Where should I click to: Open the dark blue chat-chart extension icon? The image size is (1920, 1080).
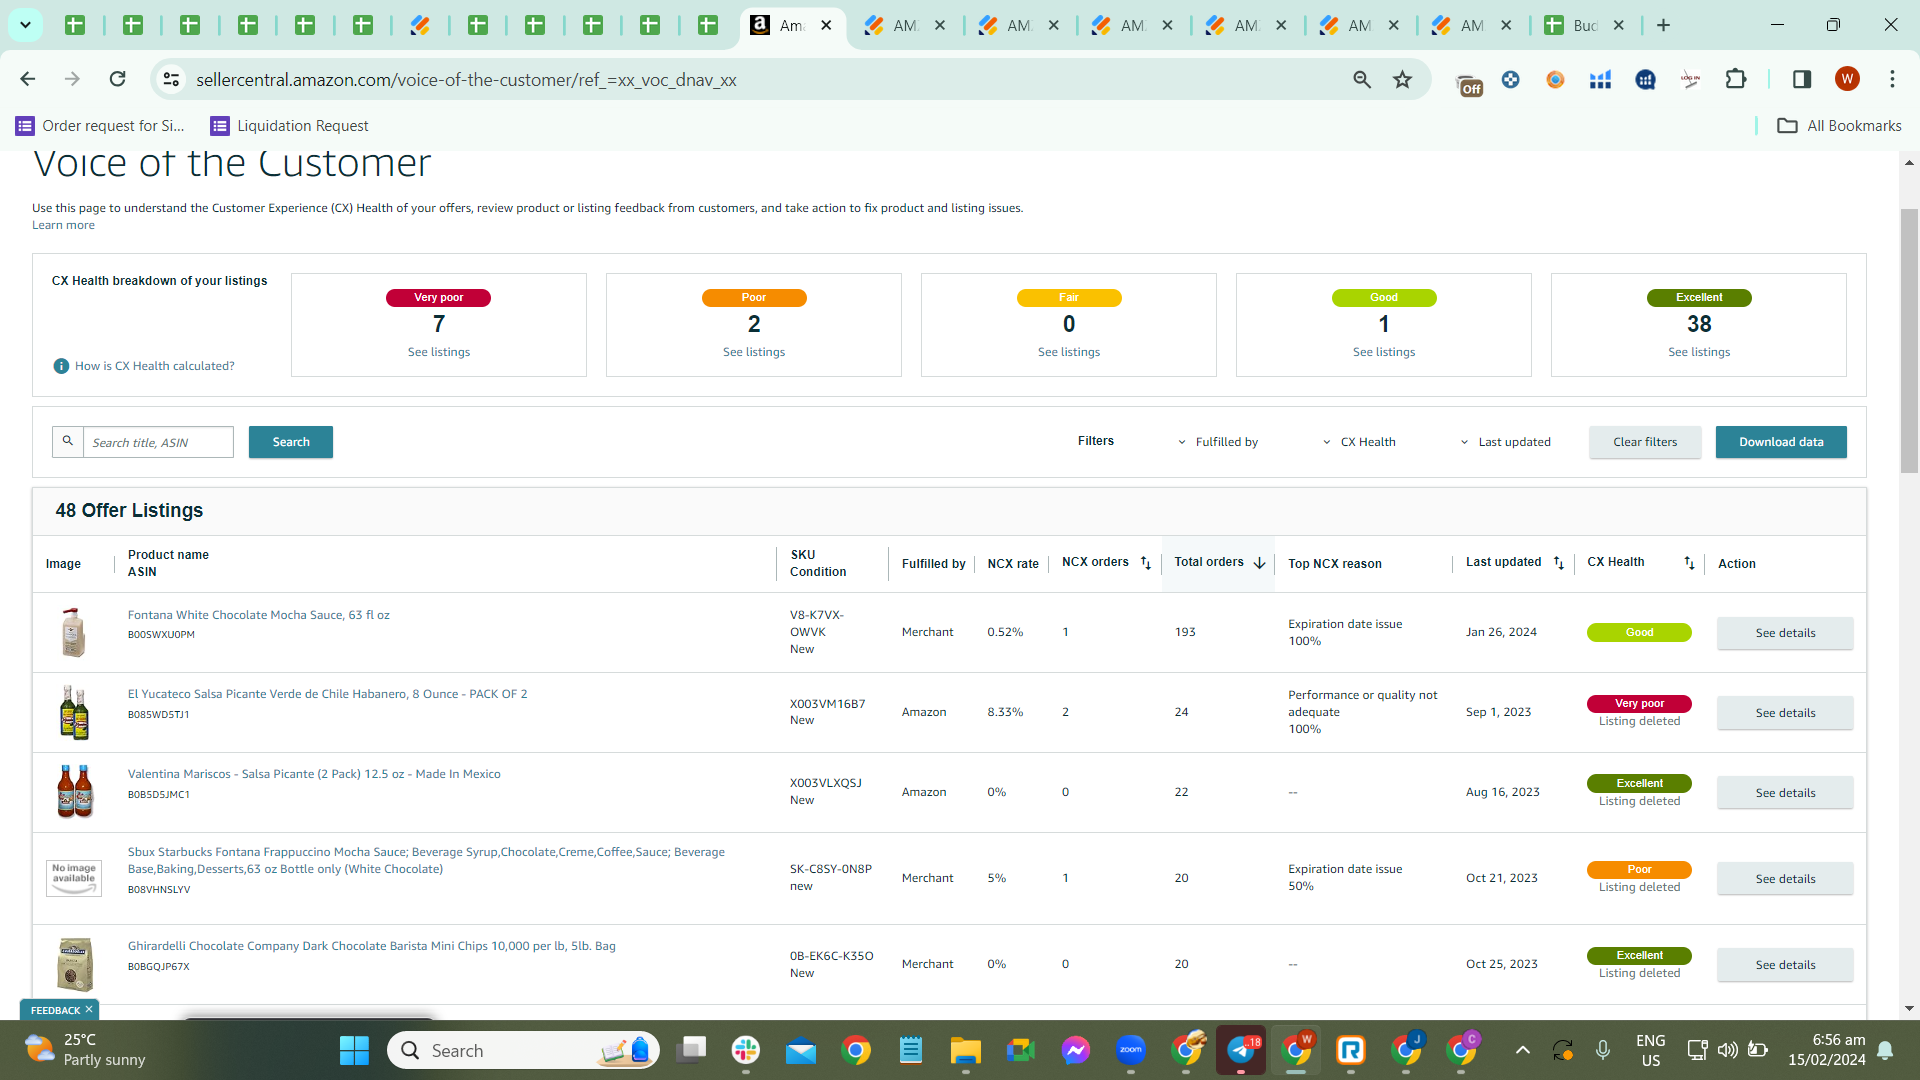pos(1645,80)
